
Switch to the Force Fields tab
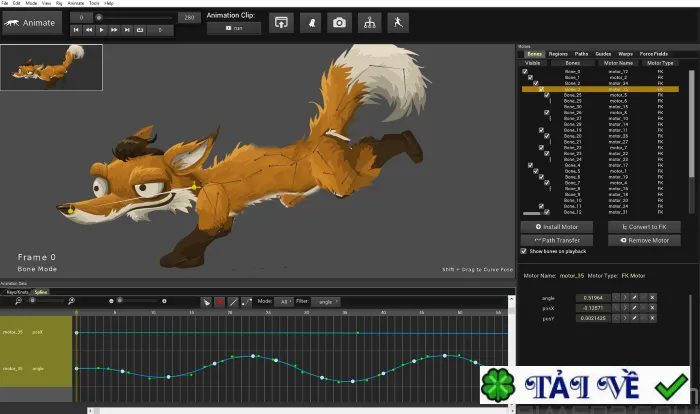[x=654, y=54]
